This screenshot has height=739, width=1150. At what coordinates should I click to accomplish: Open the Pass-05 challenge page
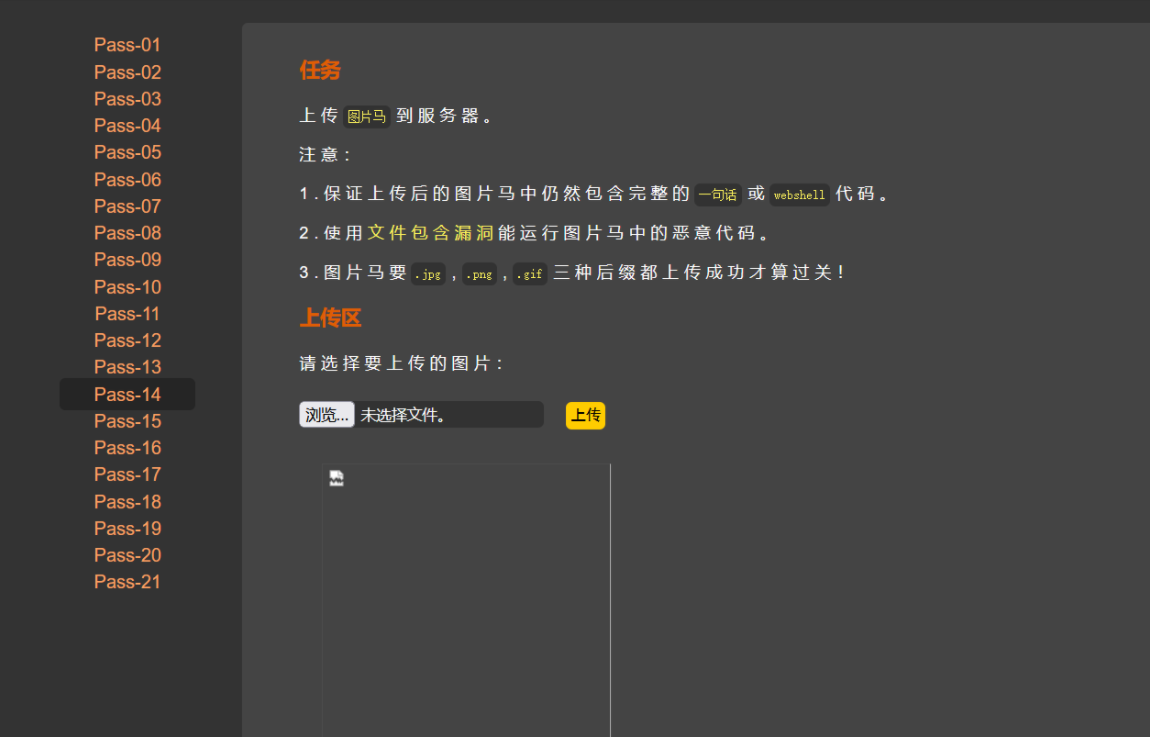(127, 152)
